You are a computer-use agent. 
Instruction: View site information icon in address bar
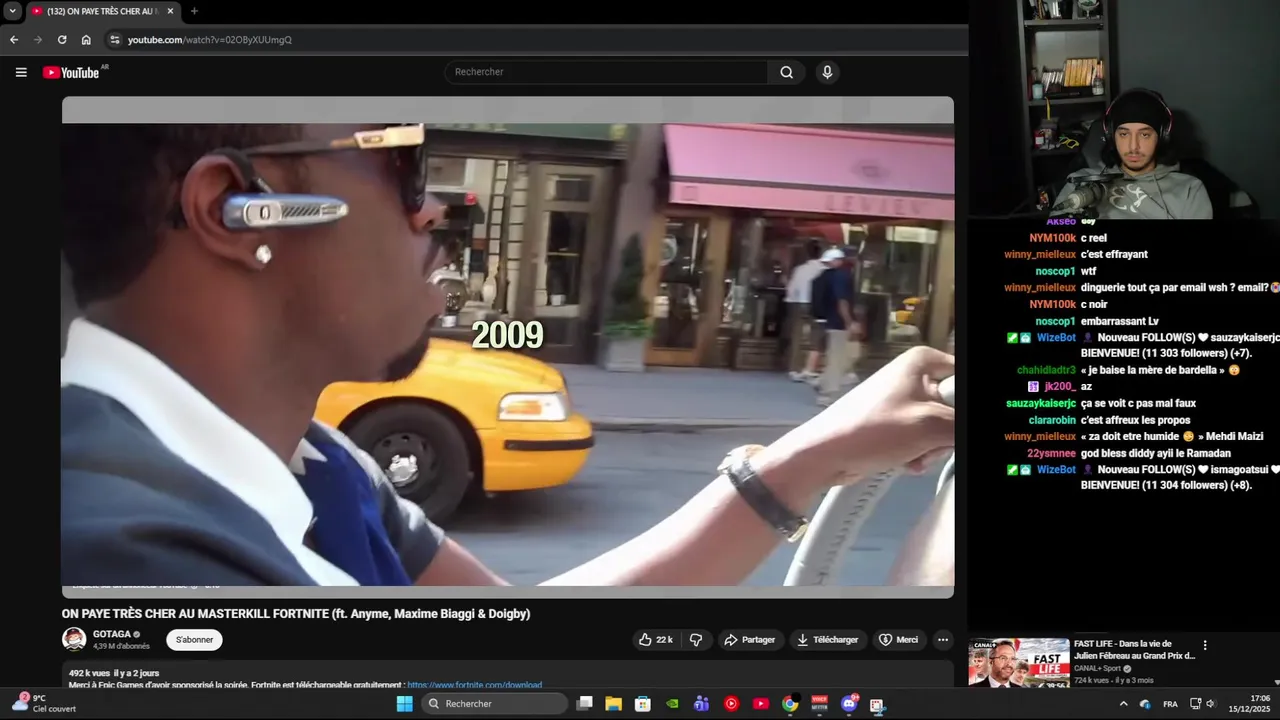click(114, 40)
